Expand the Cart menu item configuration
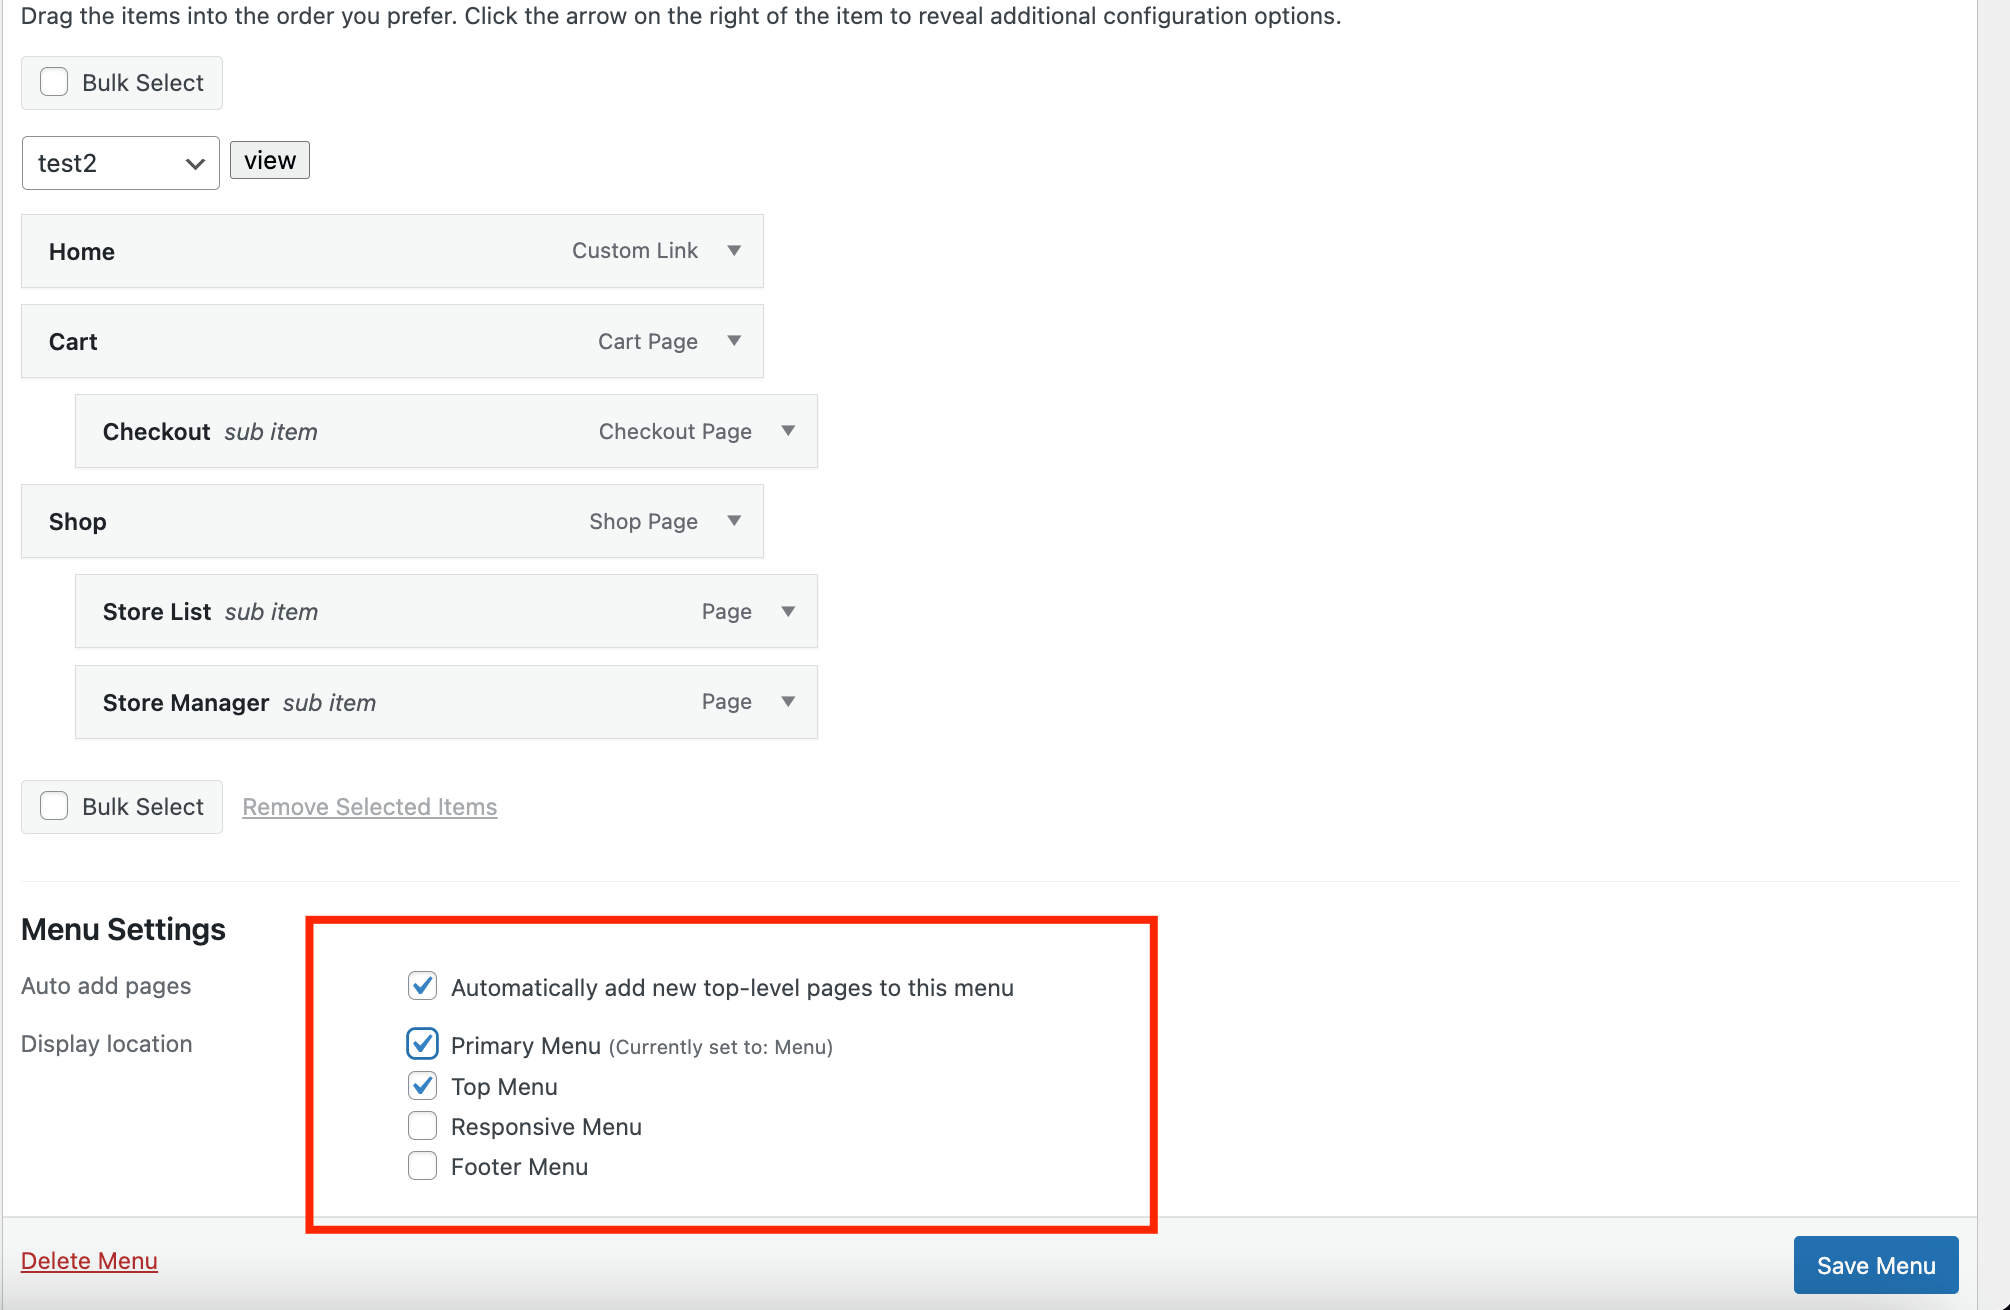Screen dimensions: 2010x1310 coord(733,341)
